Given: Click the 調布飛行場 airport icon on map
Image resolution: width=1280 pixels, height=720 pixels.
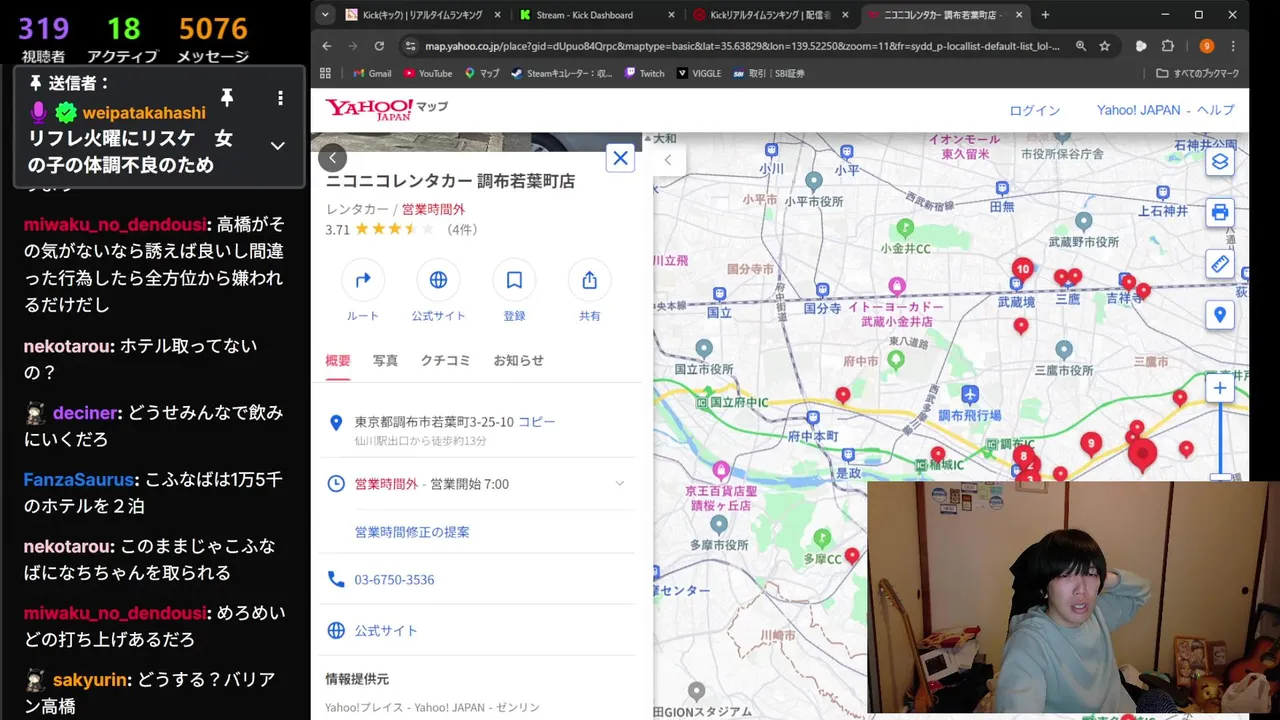Looking at the screenshot, I should [969, 394].
